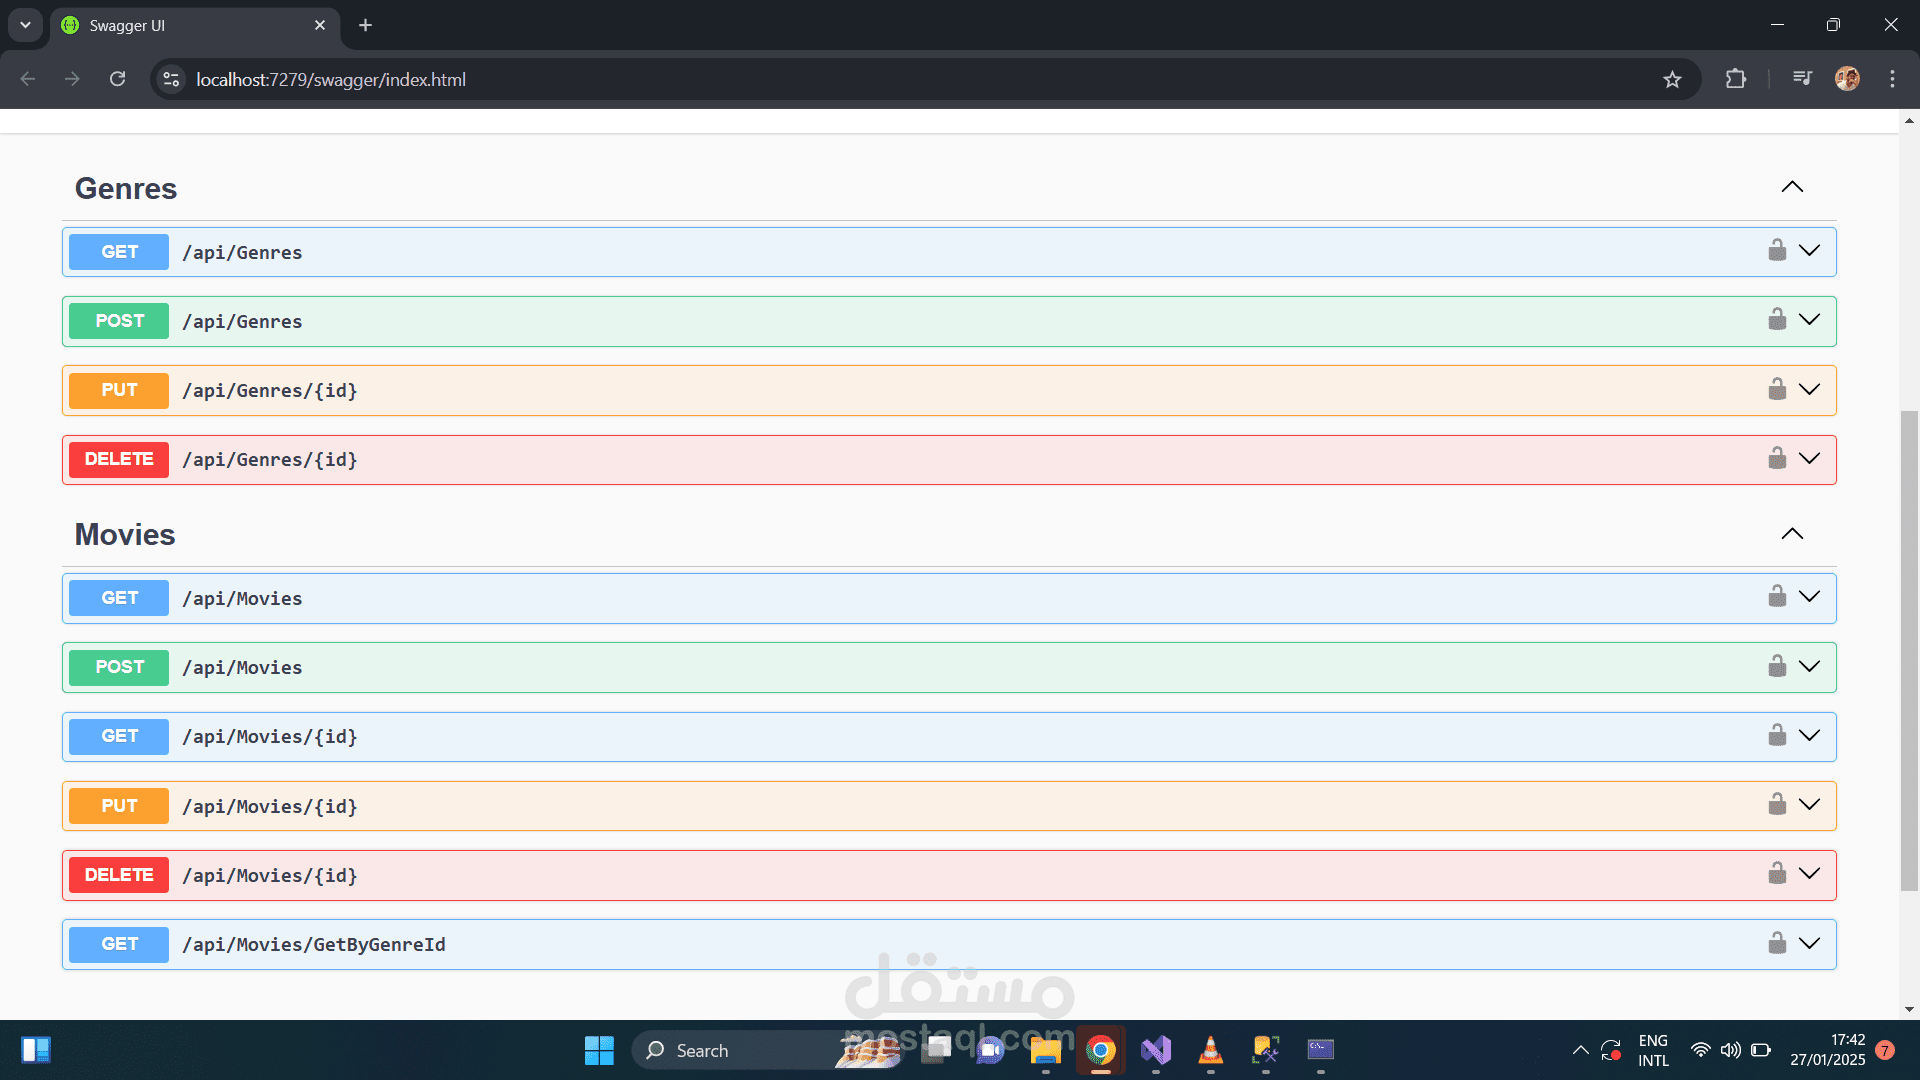The height and width of the screenshot is (1080, 1920).
Task: Expand DELETE /api/Genres/{id} with chevron
Action: [1810, 458]
